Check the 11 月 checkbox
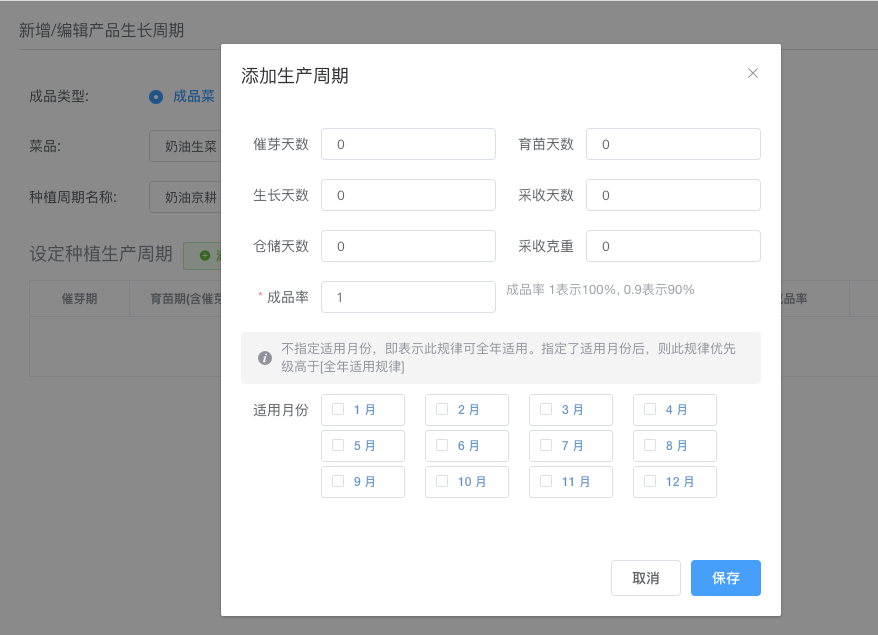 pos(546,481)
